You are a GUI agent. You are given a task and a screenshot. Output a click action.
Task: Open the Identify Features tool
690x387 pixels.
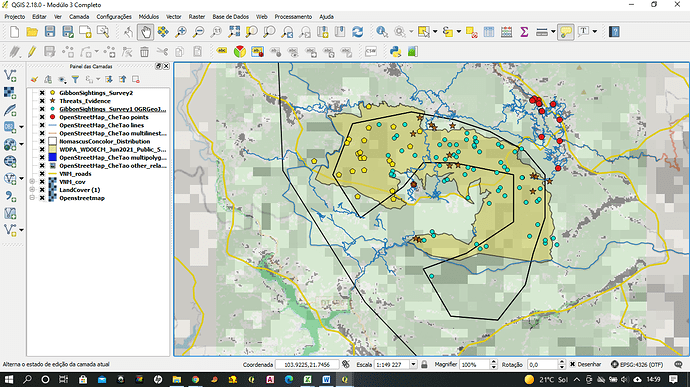382,32
